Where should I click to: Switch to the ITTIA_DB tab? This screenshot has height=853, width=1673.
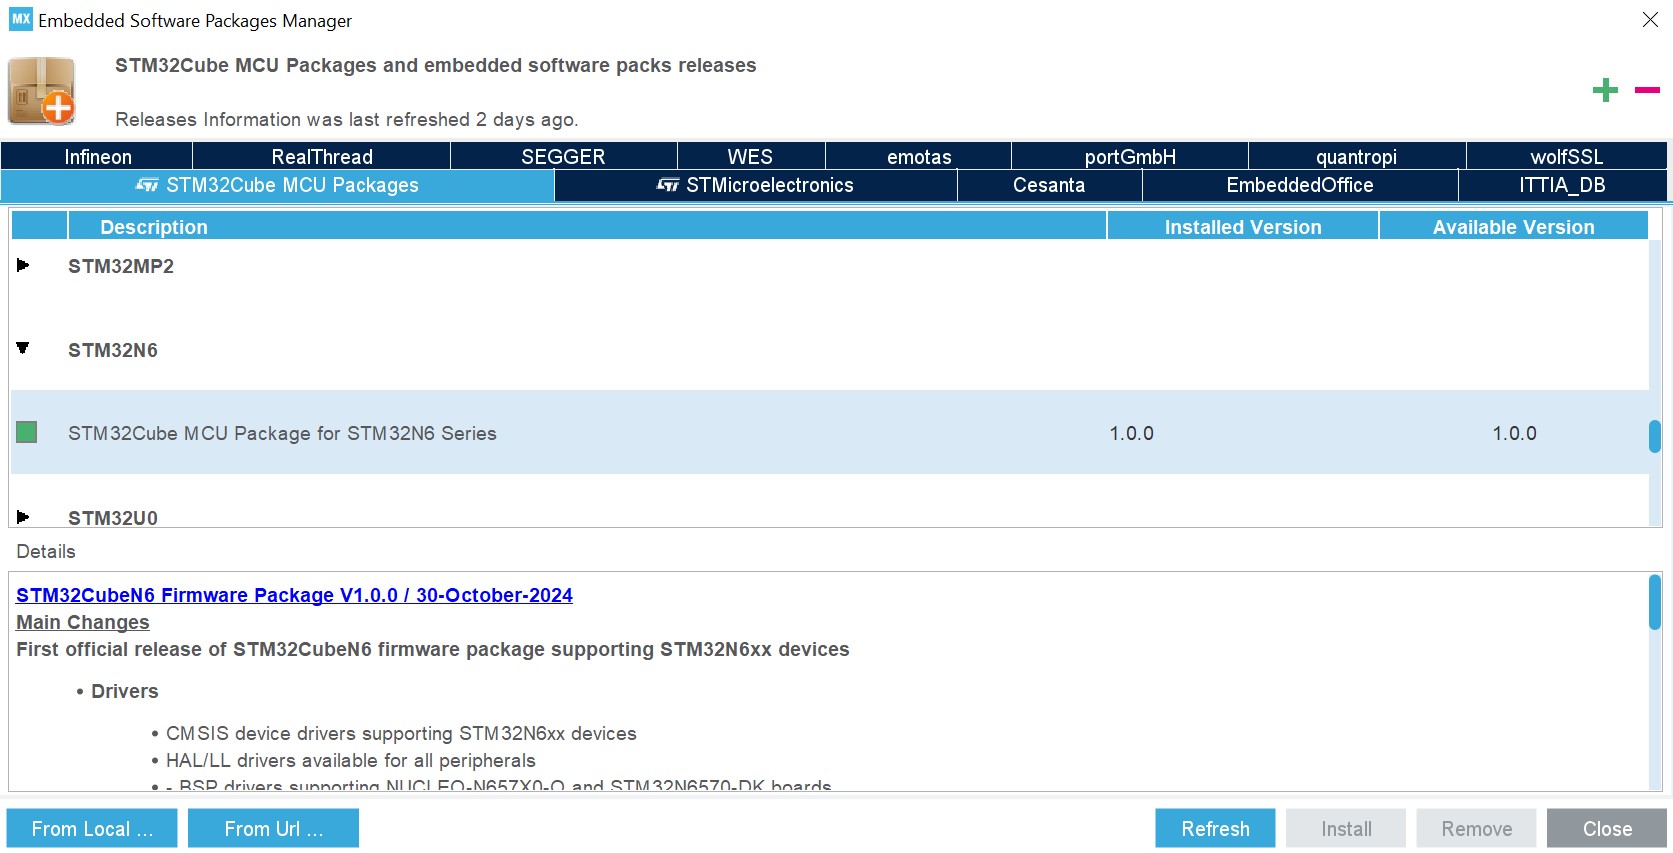click(1562, 185)
